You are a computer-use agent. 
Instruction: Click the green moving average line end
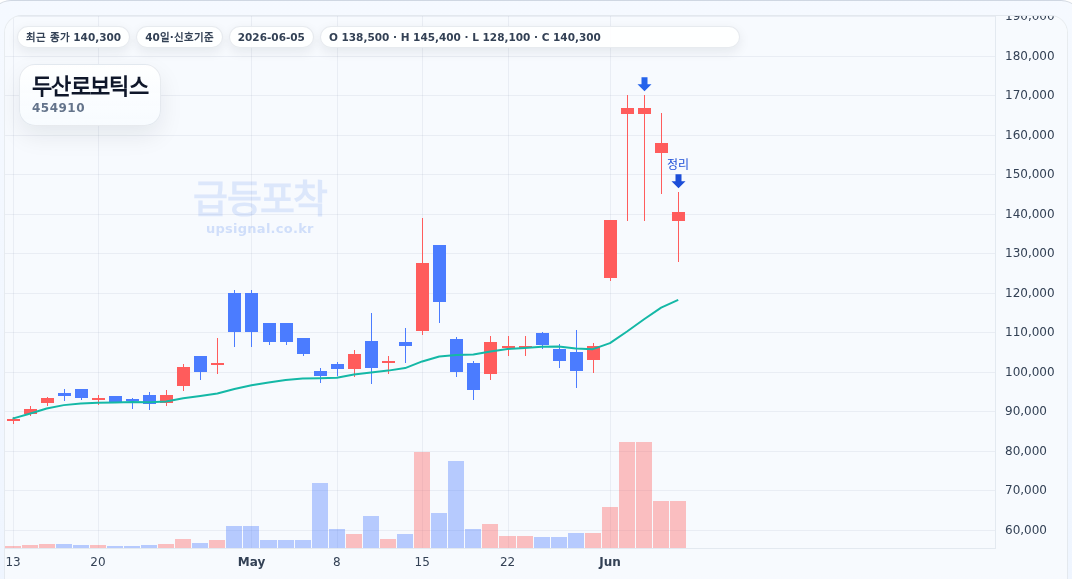coord(677,300)
